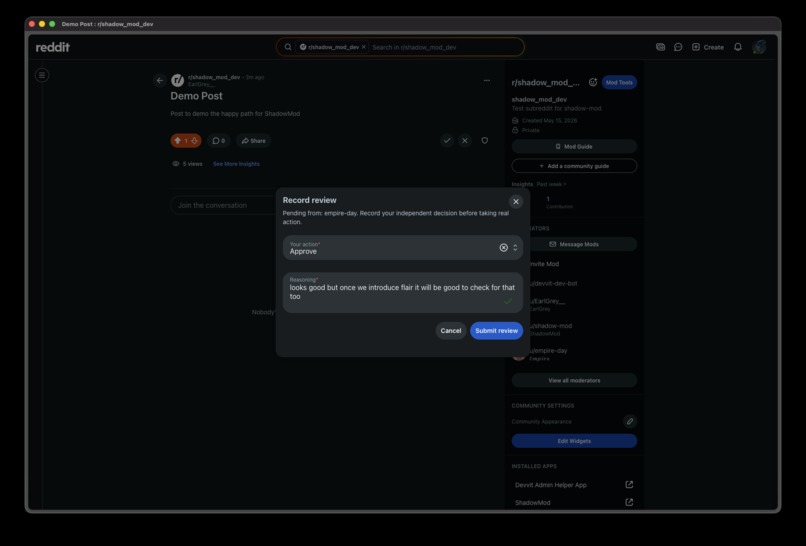This screenshot has height=546, width=806.
Task: Open the Your action dropdown
Action: click(402, 248)
